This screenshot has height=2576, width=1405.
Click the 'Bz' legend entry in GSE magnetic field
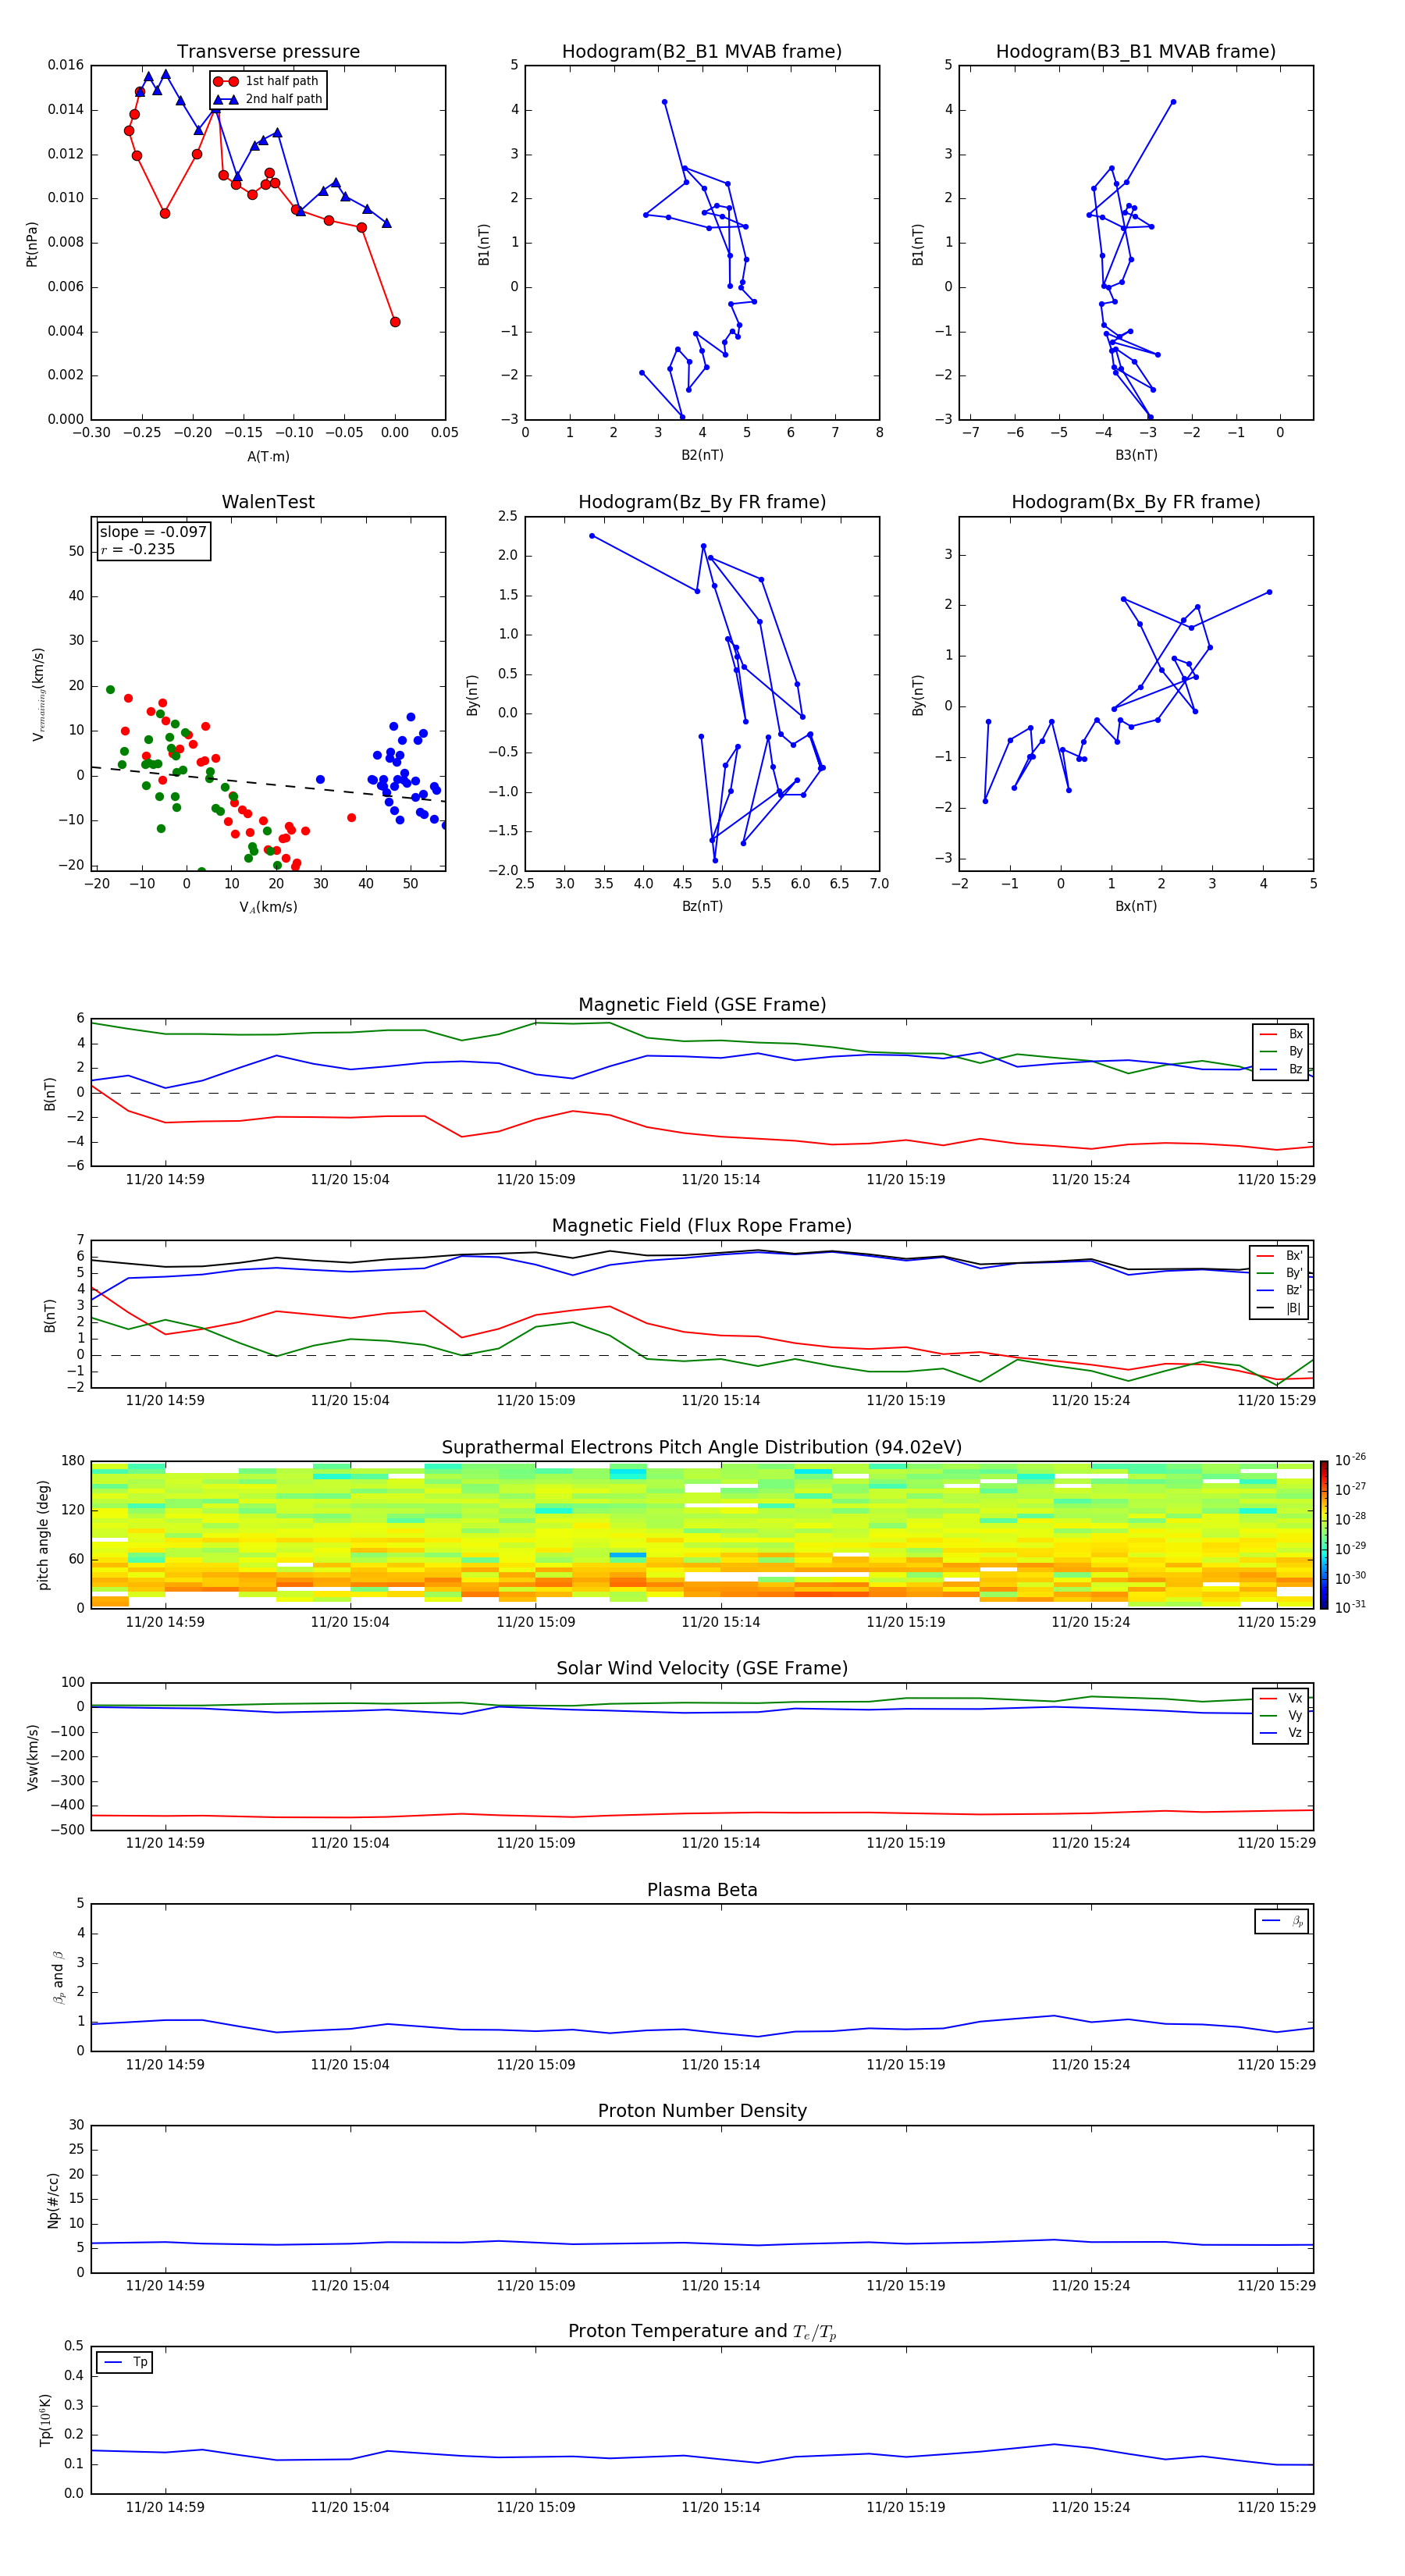tap(1281, 1069)
